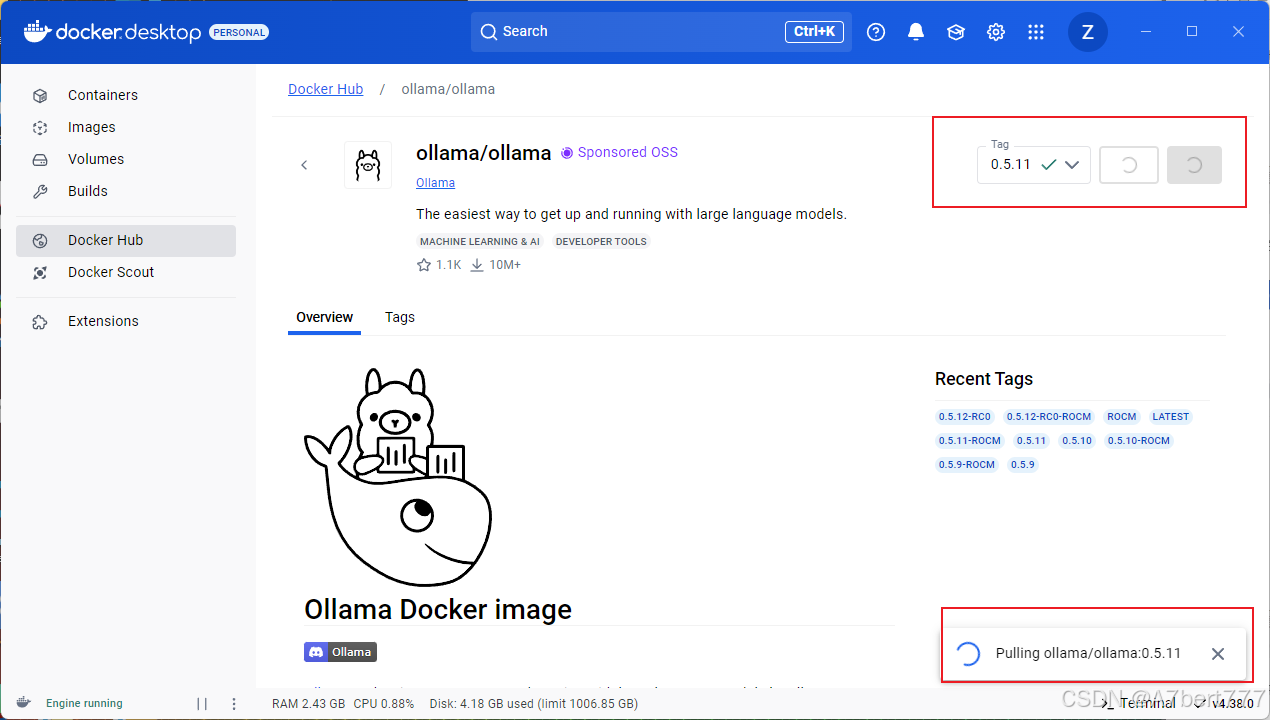Select the 0.5.9-ROCM recent tag
This screenshot has height=720, width=1270.
[x=967, y=465]
